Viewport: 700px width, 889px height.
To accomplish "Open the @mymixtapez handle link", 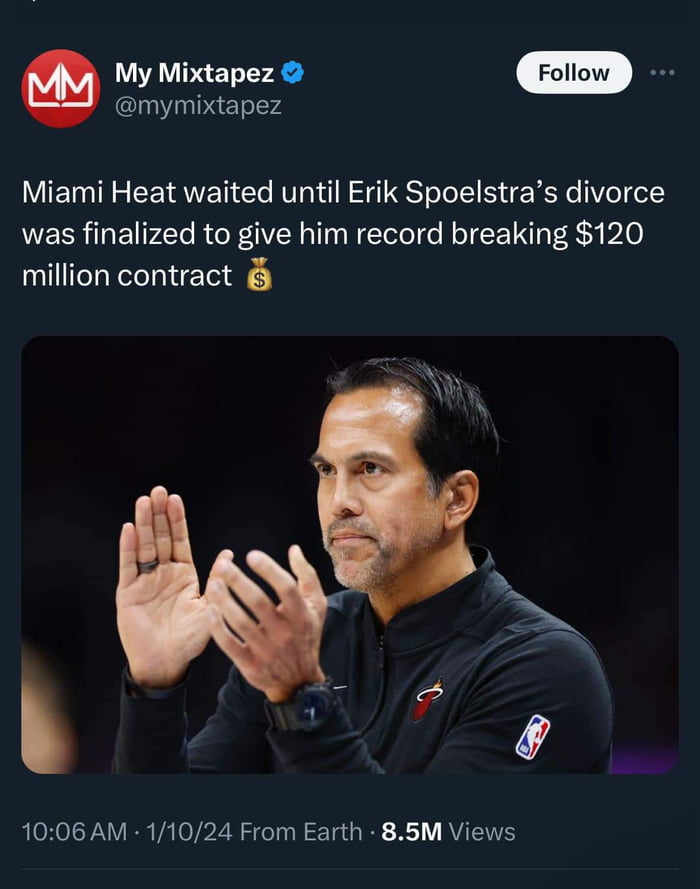I will (x=198, y=104).
